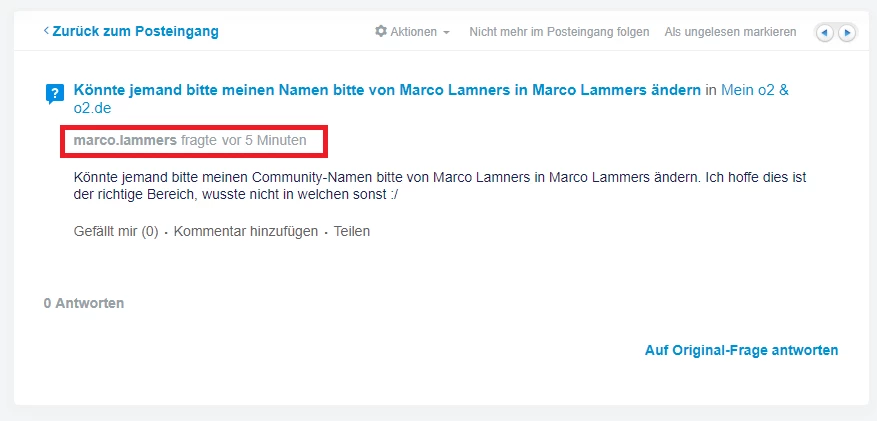Expand the Aktionen dropdown arrow
Screen dimensions: 877x421
[446, 33]
